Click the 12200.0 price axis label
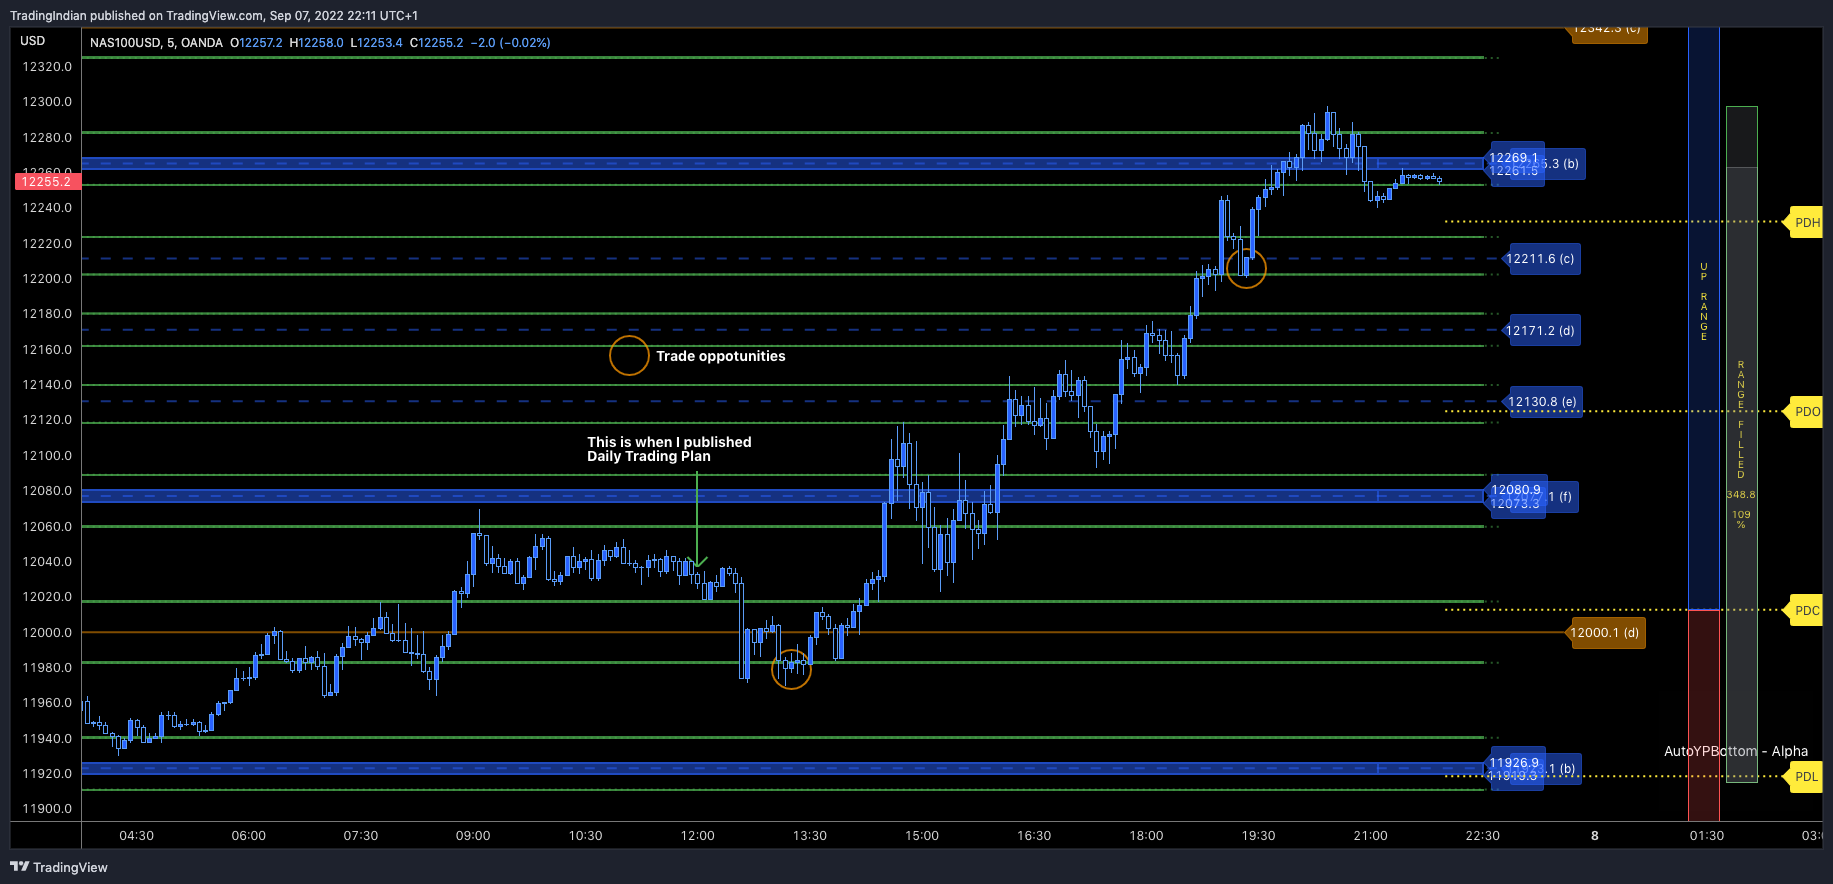Screen dimensions: 1833x884 coord(47,279)
